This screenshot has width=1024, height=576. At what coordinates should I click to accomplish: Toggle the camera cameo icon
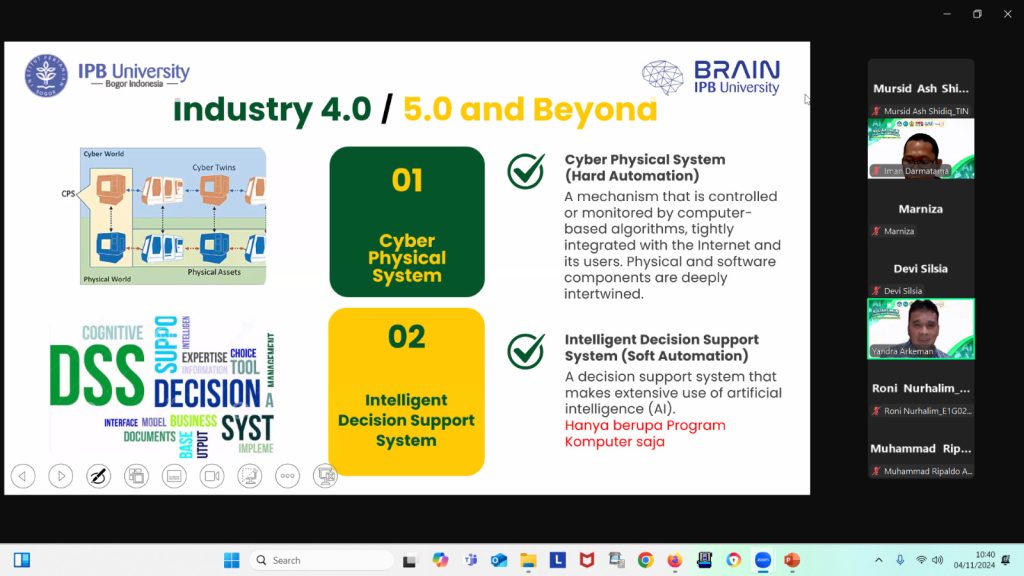point(212,476)
